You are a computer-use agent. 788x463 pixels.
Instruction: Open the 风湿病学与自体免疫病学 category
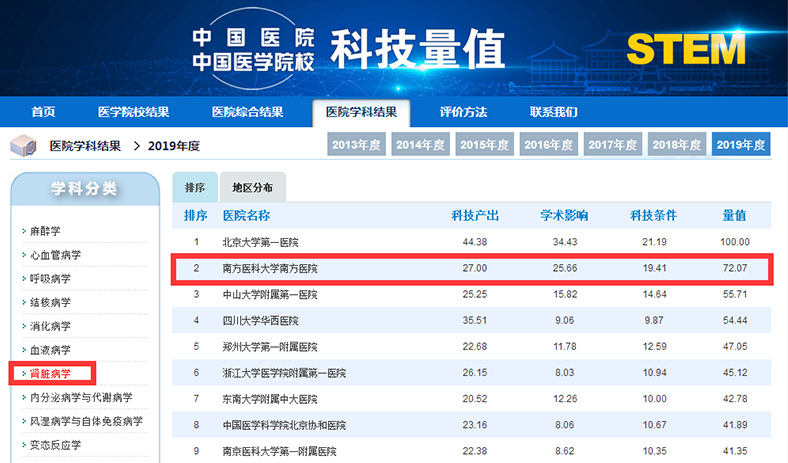pyautogui.click(x=86, y=421)
